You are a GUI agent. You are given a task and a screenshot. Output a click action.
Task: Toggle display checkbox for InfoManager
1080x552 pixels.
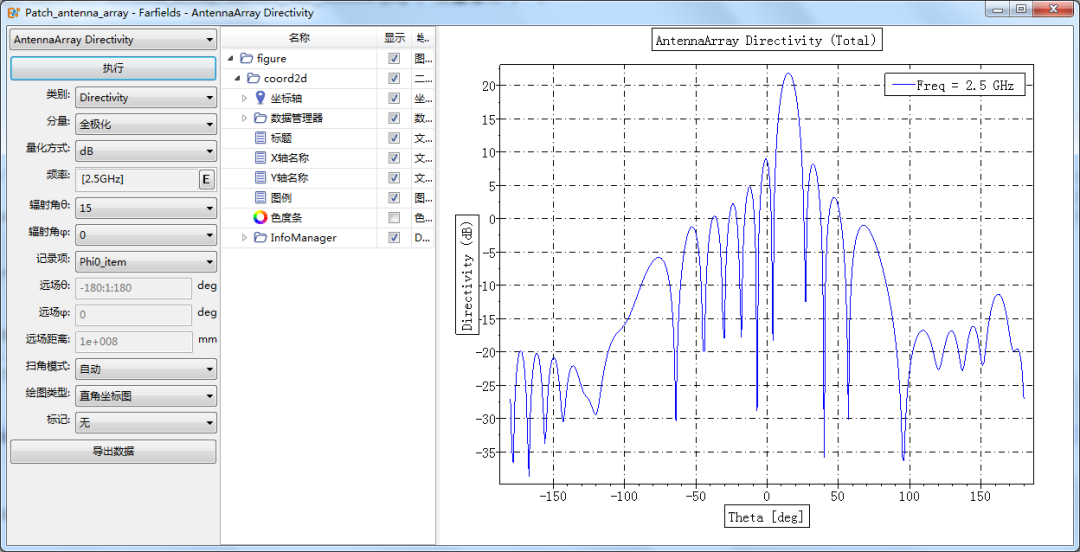coord(394,238)
